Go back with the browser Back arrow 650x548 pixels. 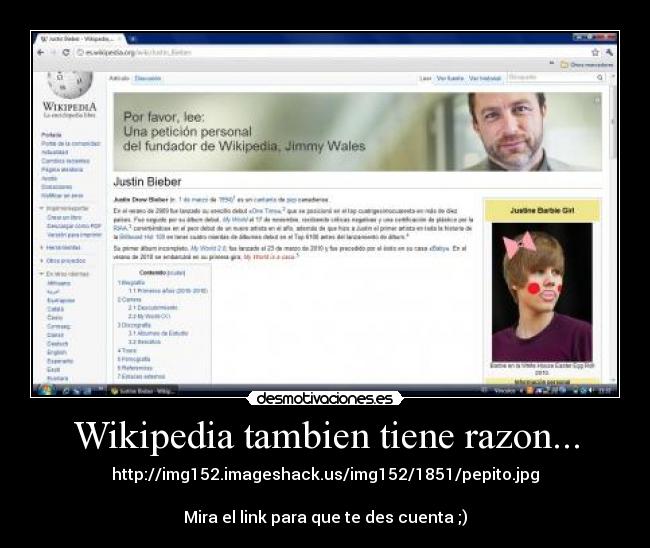click(41, 53)
